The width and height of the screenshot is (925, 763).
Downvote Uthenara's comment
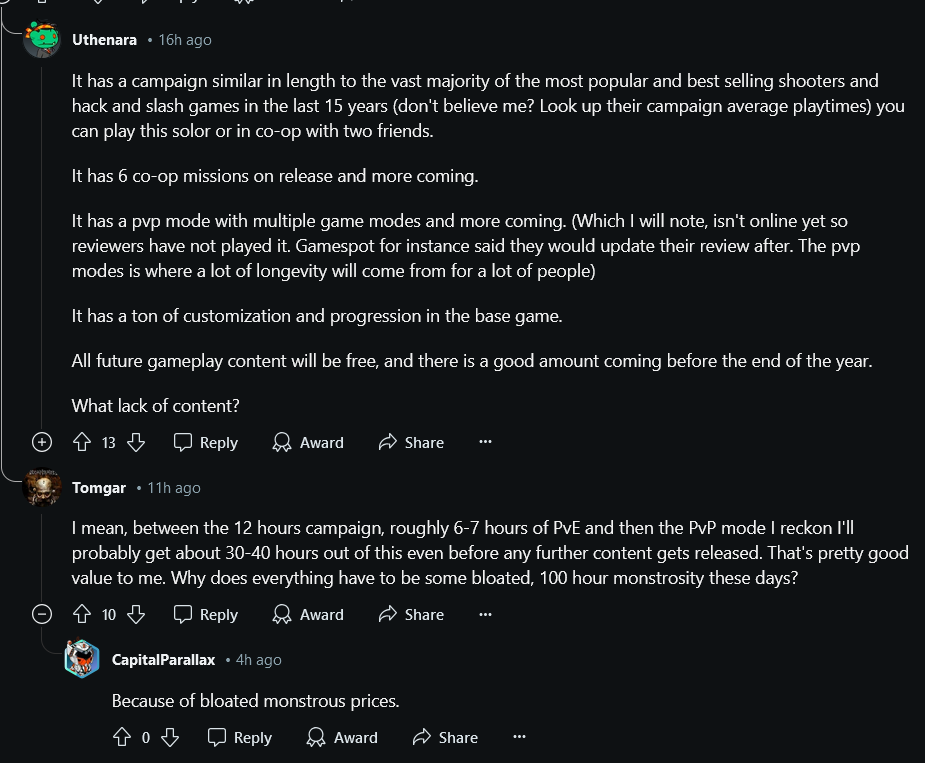click(x=137, y=442)
